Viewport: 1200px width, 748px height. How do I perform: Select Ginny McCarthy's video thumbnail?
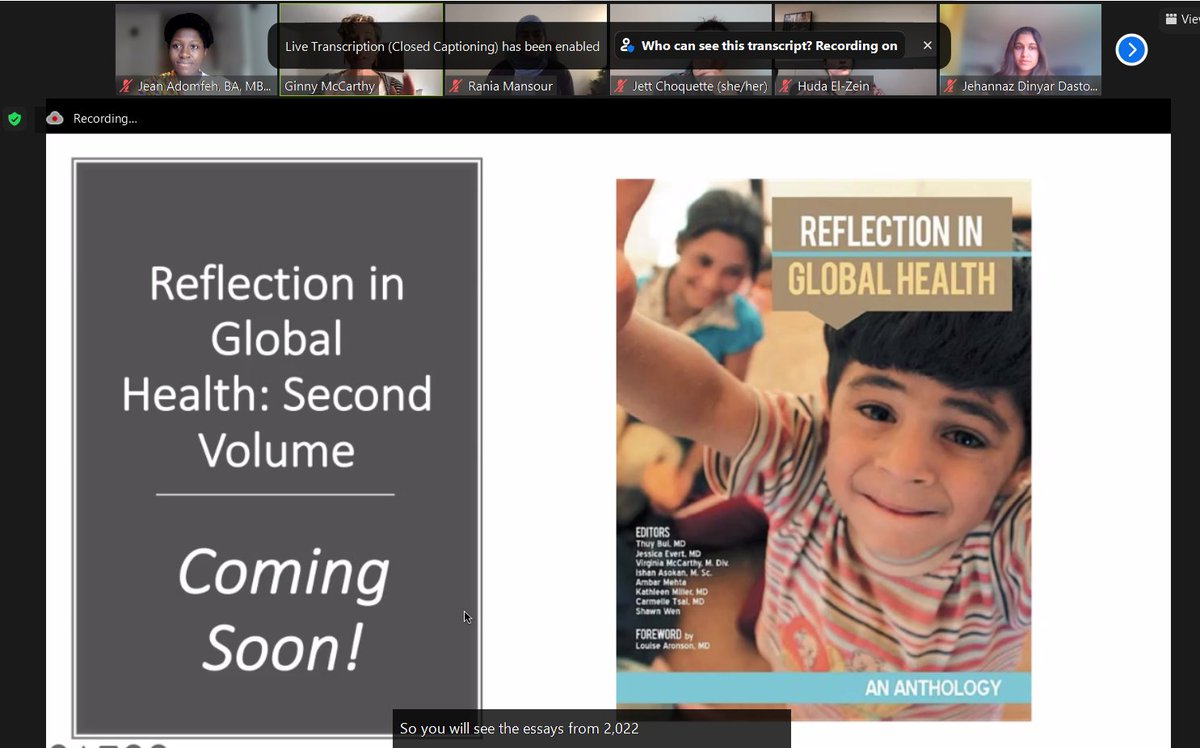(361, 50)
